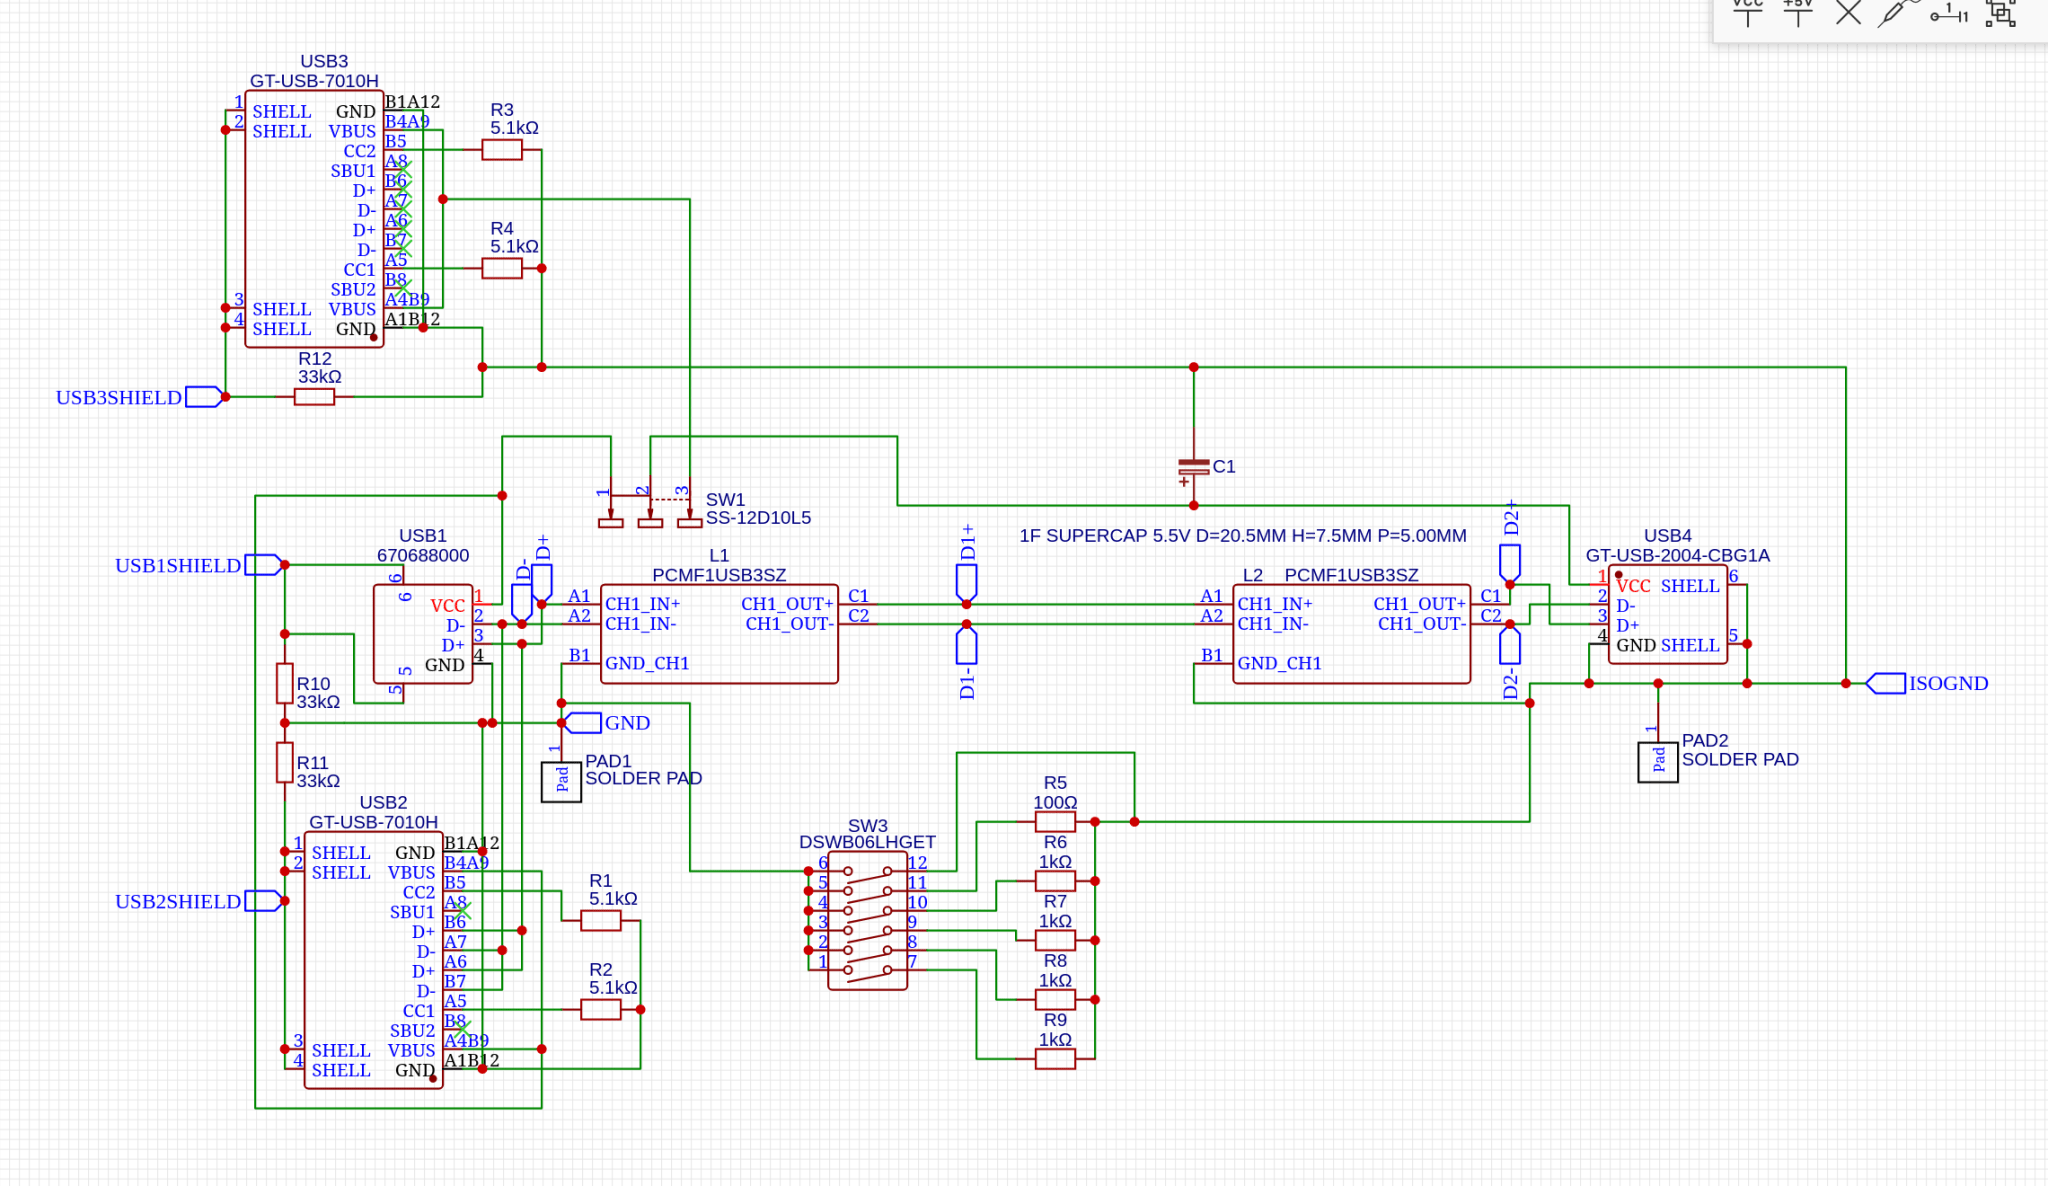Click the SOLDER PAD text beside PAD2
Viewport: 2048px width, 1186px height.
[x=1740, y=760]
